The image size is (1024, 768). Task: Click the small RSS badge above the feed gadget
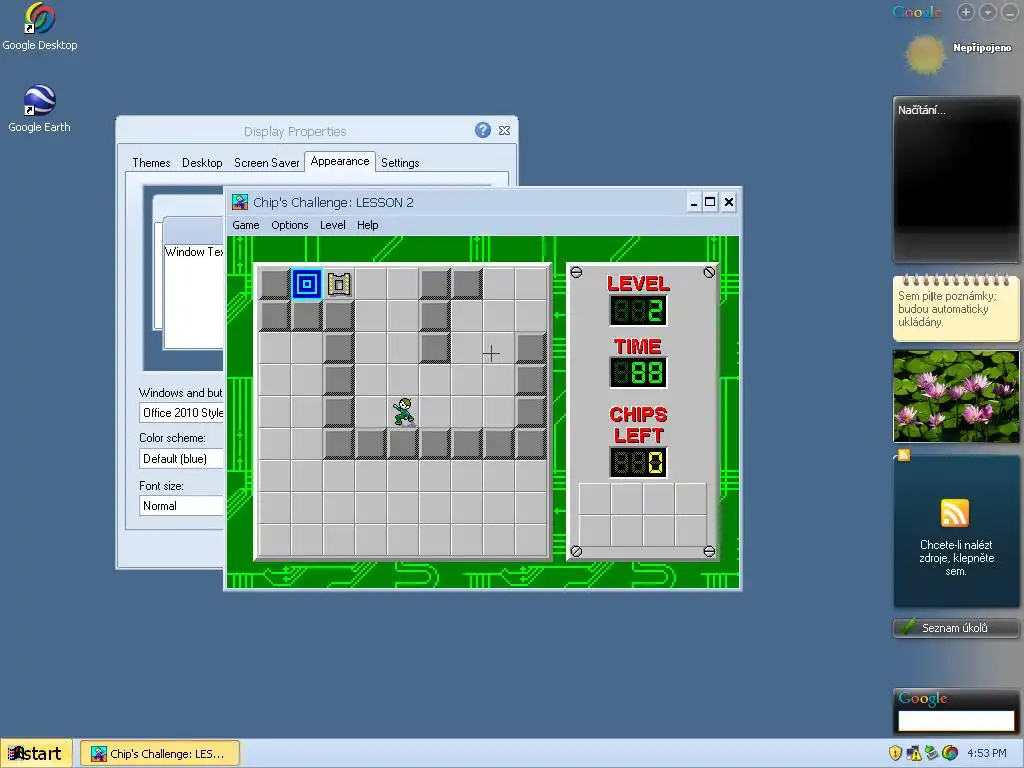pos(904,455)
